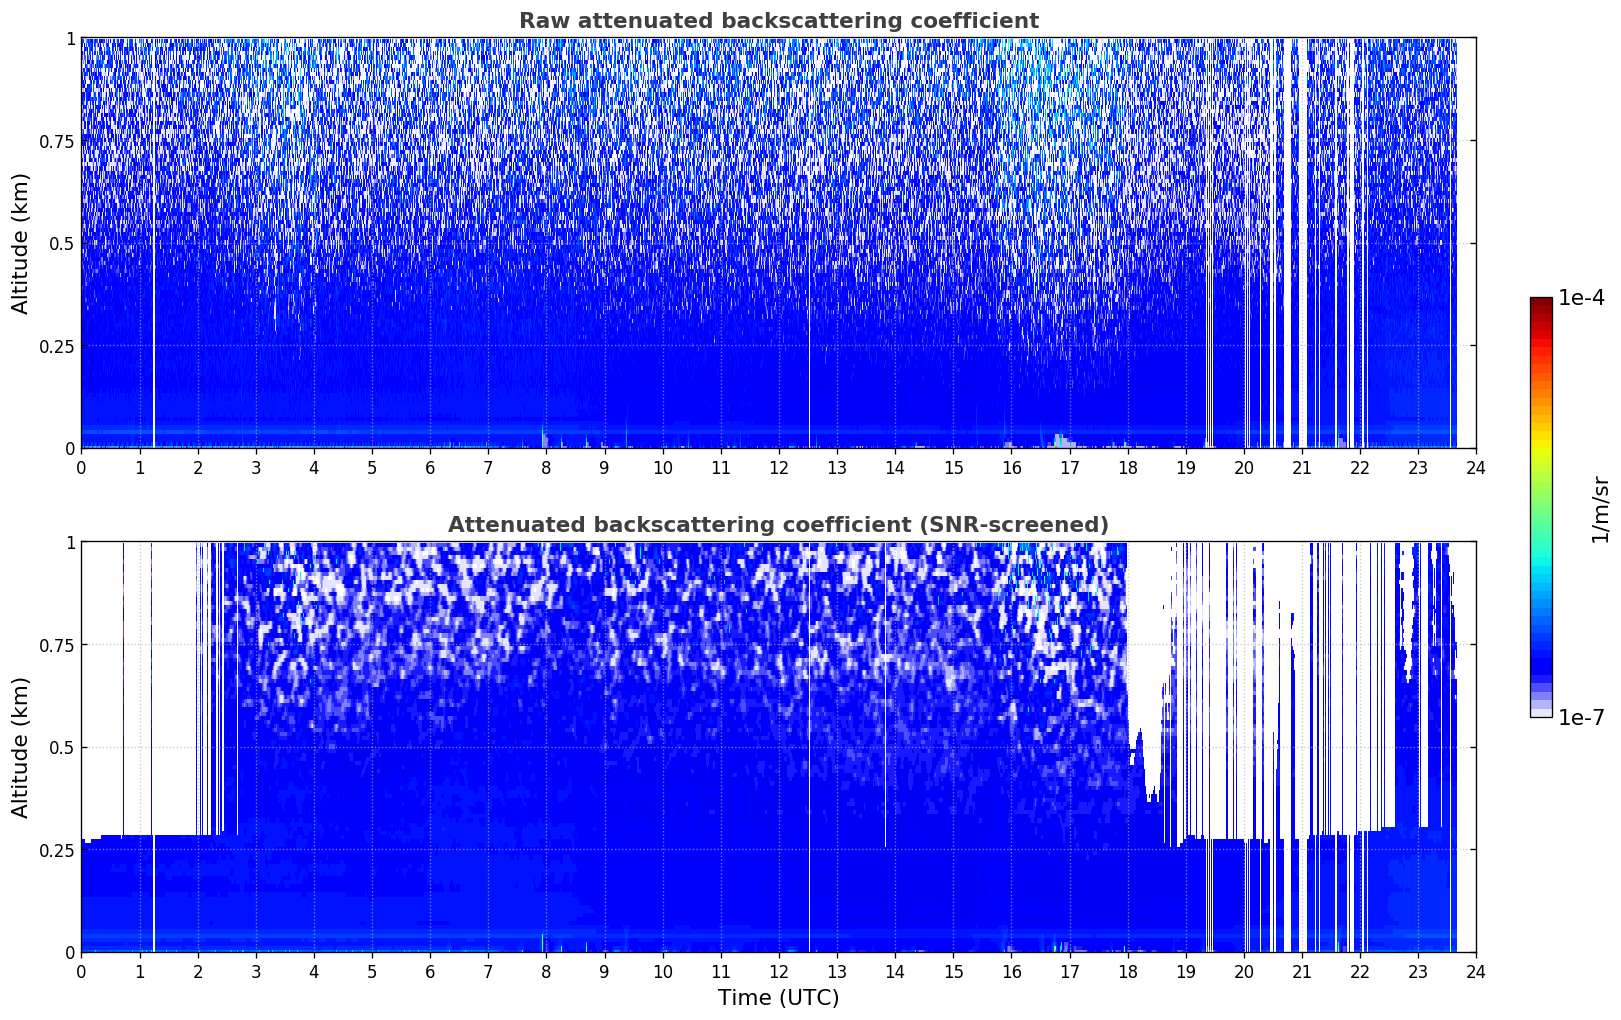Click the '1e-7' colorbar minimum label
Screen dimensions: 1621x1020
click(x=1580, y=718)
